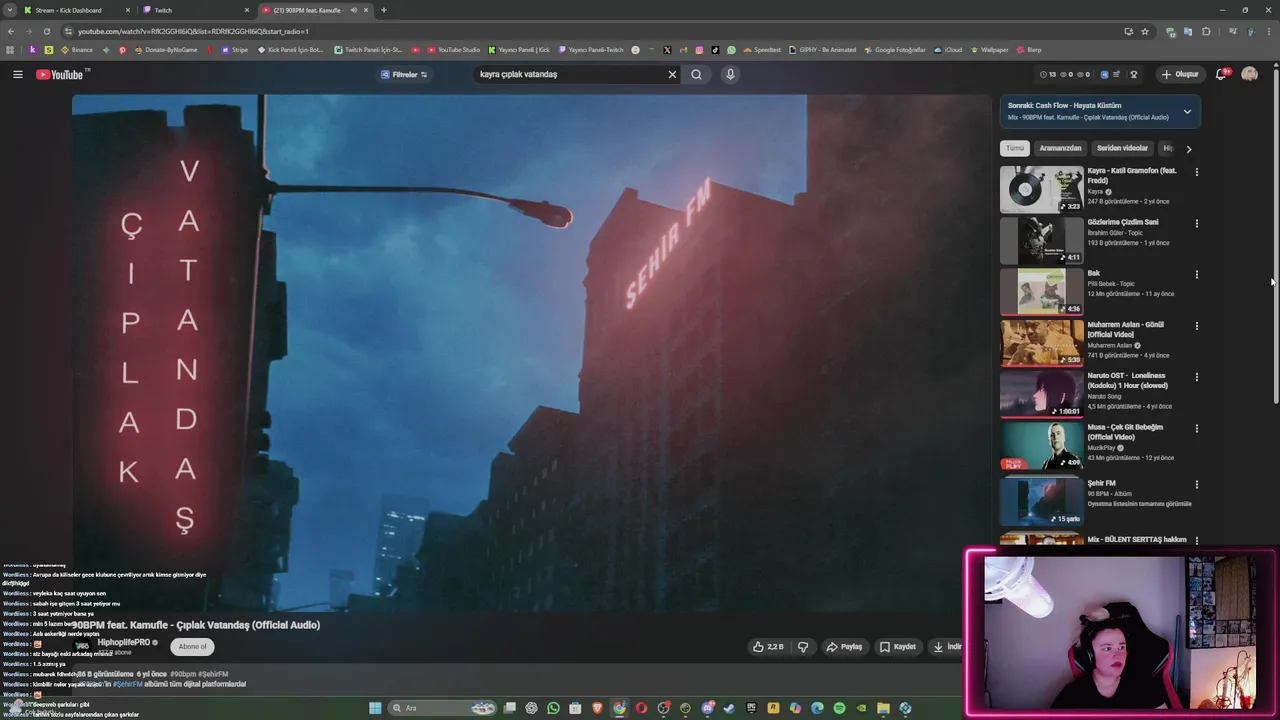1280x720 pixels.
Task: Open the YouTube hamburger guide menu
Action: coord(17,74)
